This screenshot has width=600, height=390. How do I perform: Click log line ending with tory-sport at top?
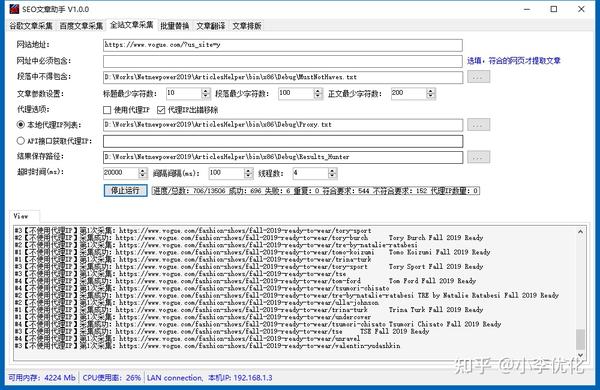pyautogui.click(x=193, y=231)
